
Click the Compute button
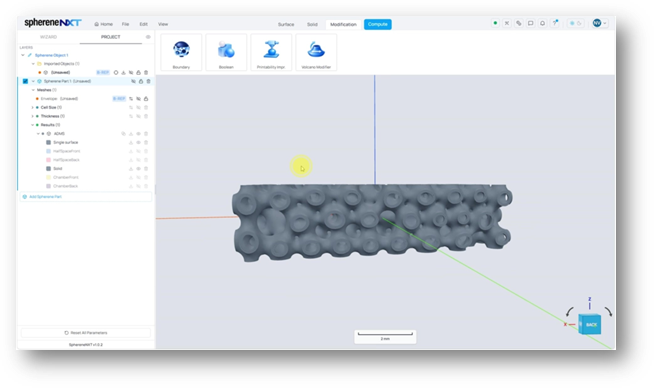(x=377, y=24)
